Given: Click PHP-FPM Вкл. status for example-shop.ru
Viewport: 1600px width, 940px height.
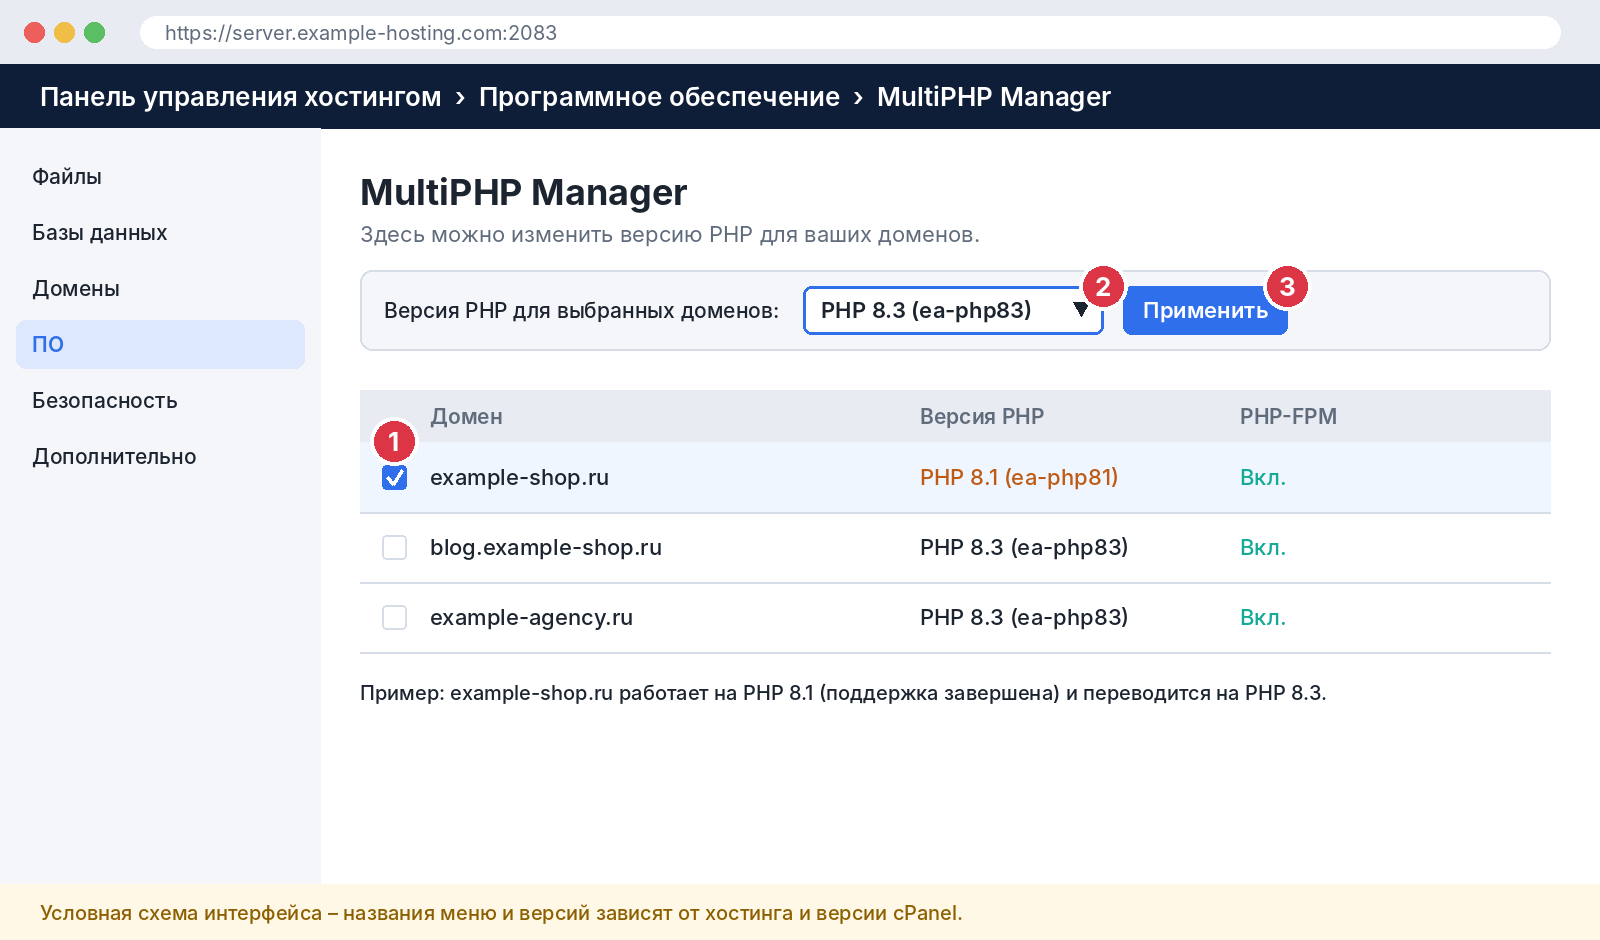Looking at the screenshot, I should point(1263,478).
